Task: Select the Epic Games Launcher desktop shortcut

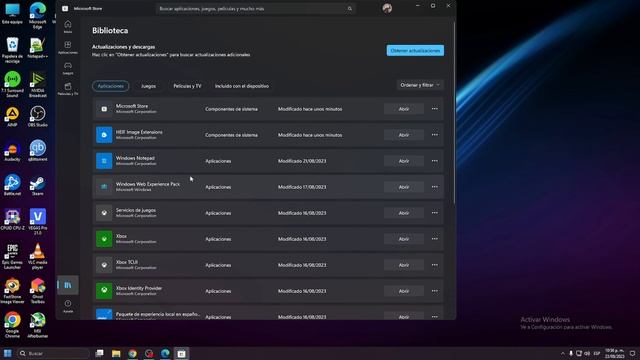Action: point(12,256)
